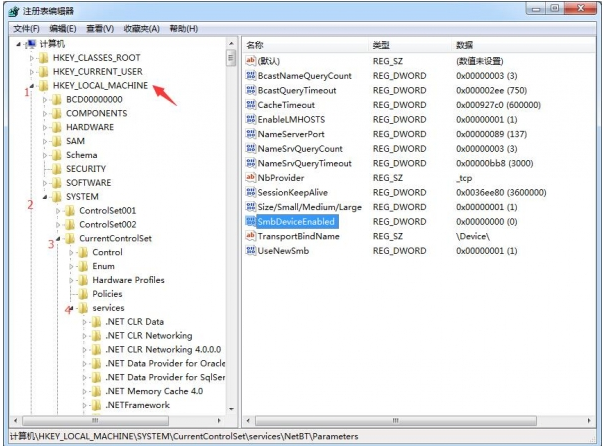The width and height of the screenshot is (602, 446).
Task: Select .NET Memory Cache 4.0 key
Action: 154,391
